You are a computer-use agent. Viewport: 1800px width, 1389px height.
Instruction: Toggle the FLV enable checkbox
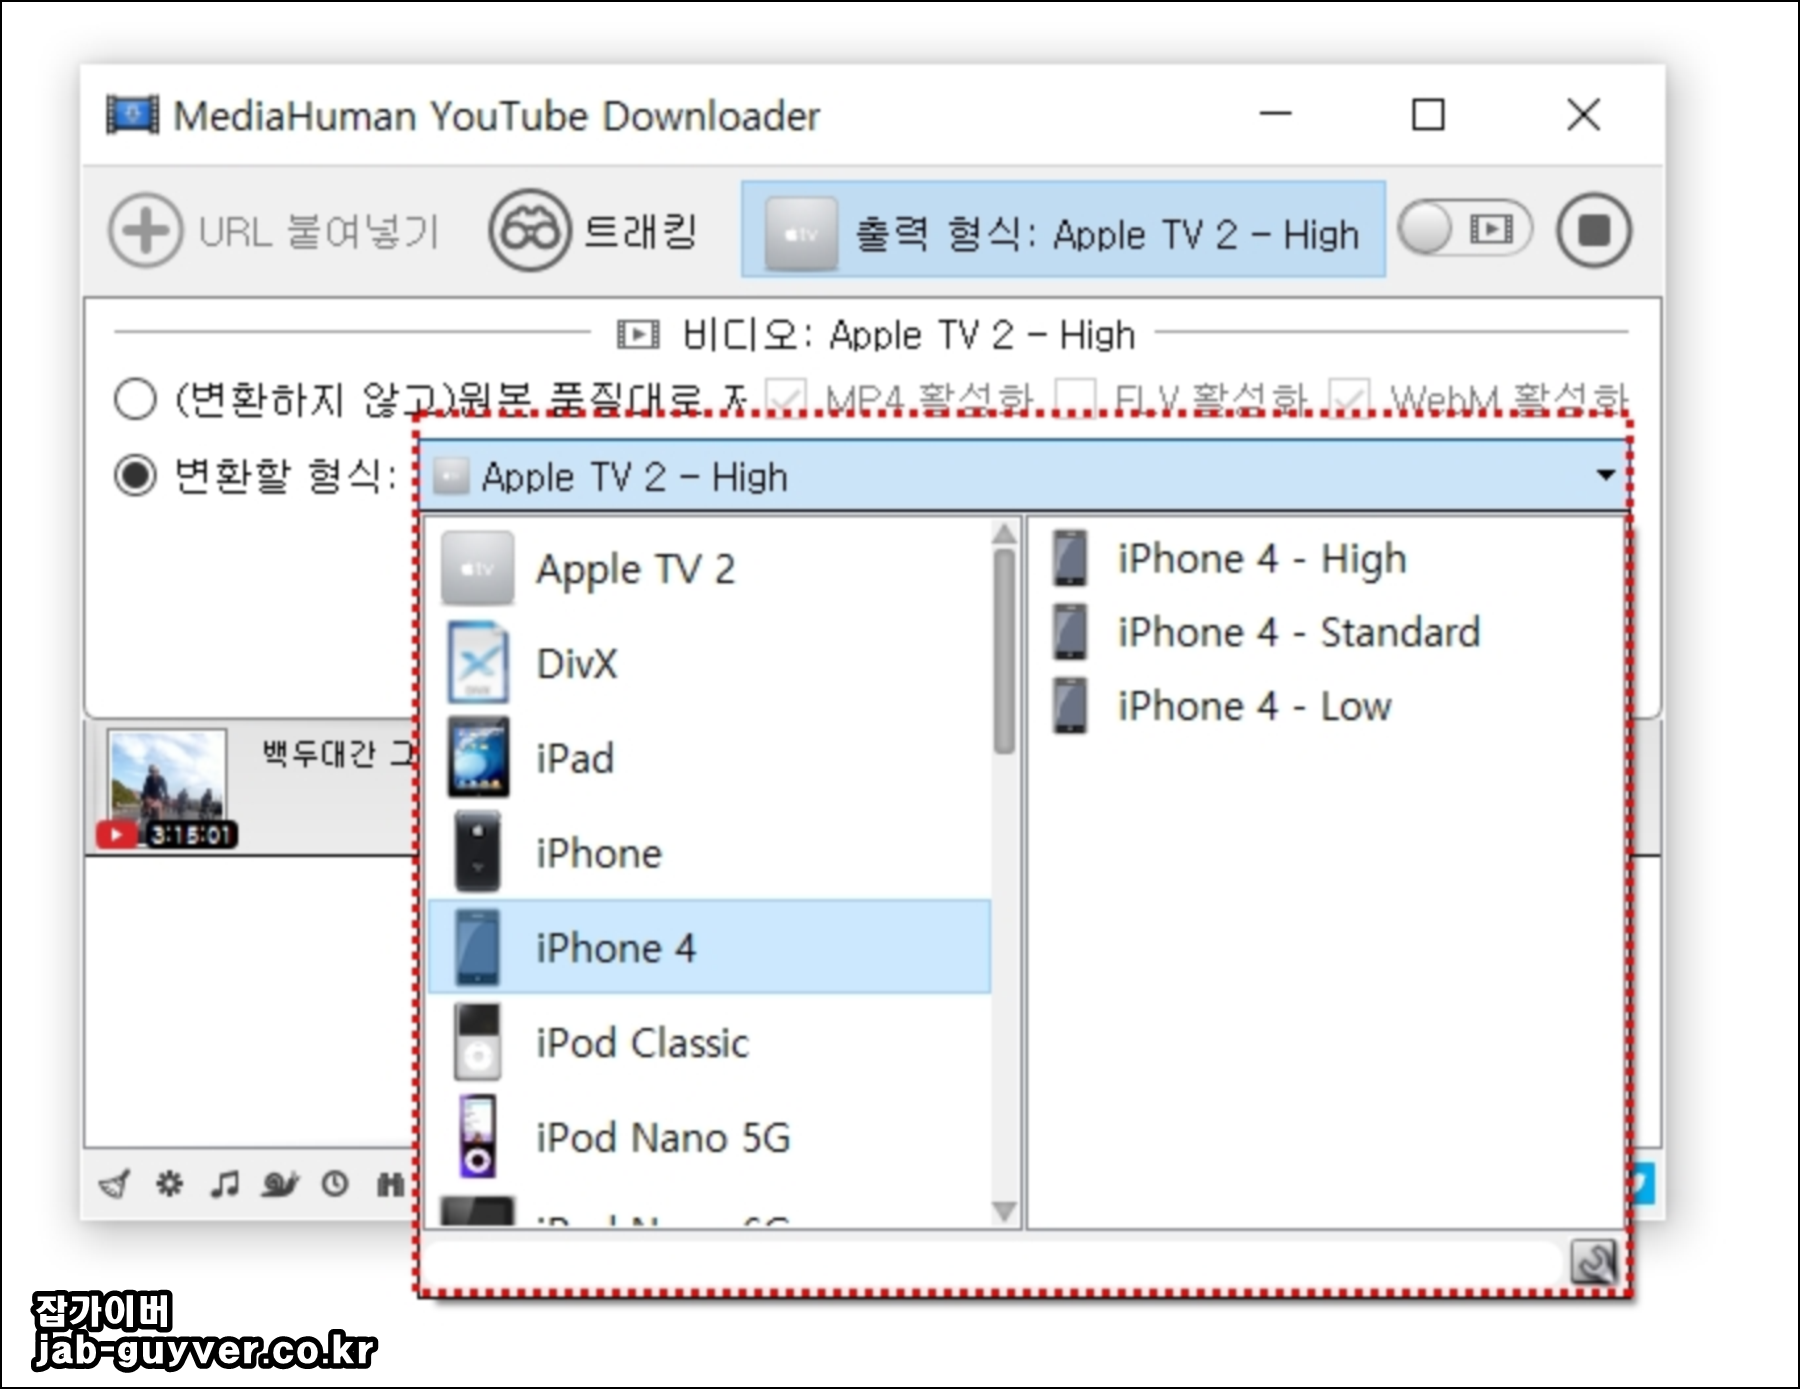pos(1075,397)
